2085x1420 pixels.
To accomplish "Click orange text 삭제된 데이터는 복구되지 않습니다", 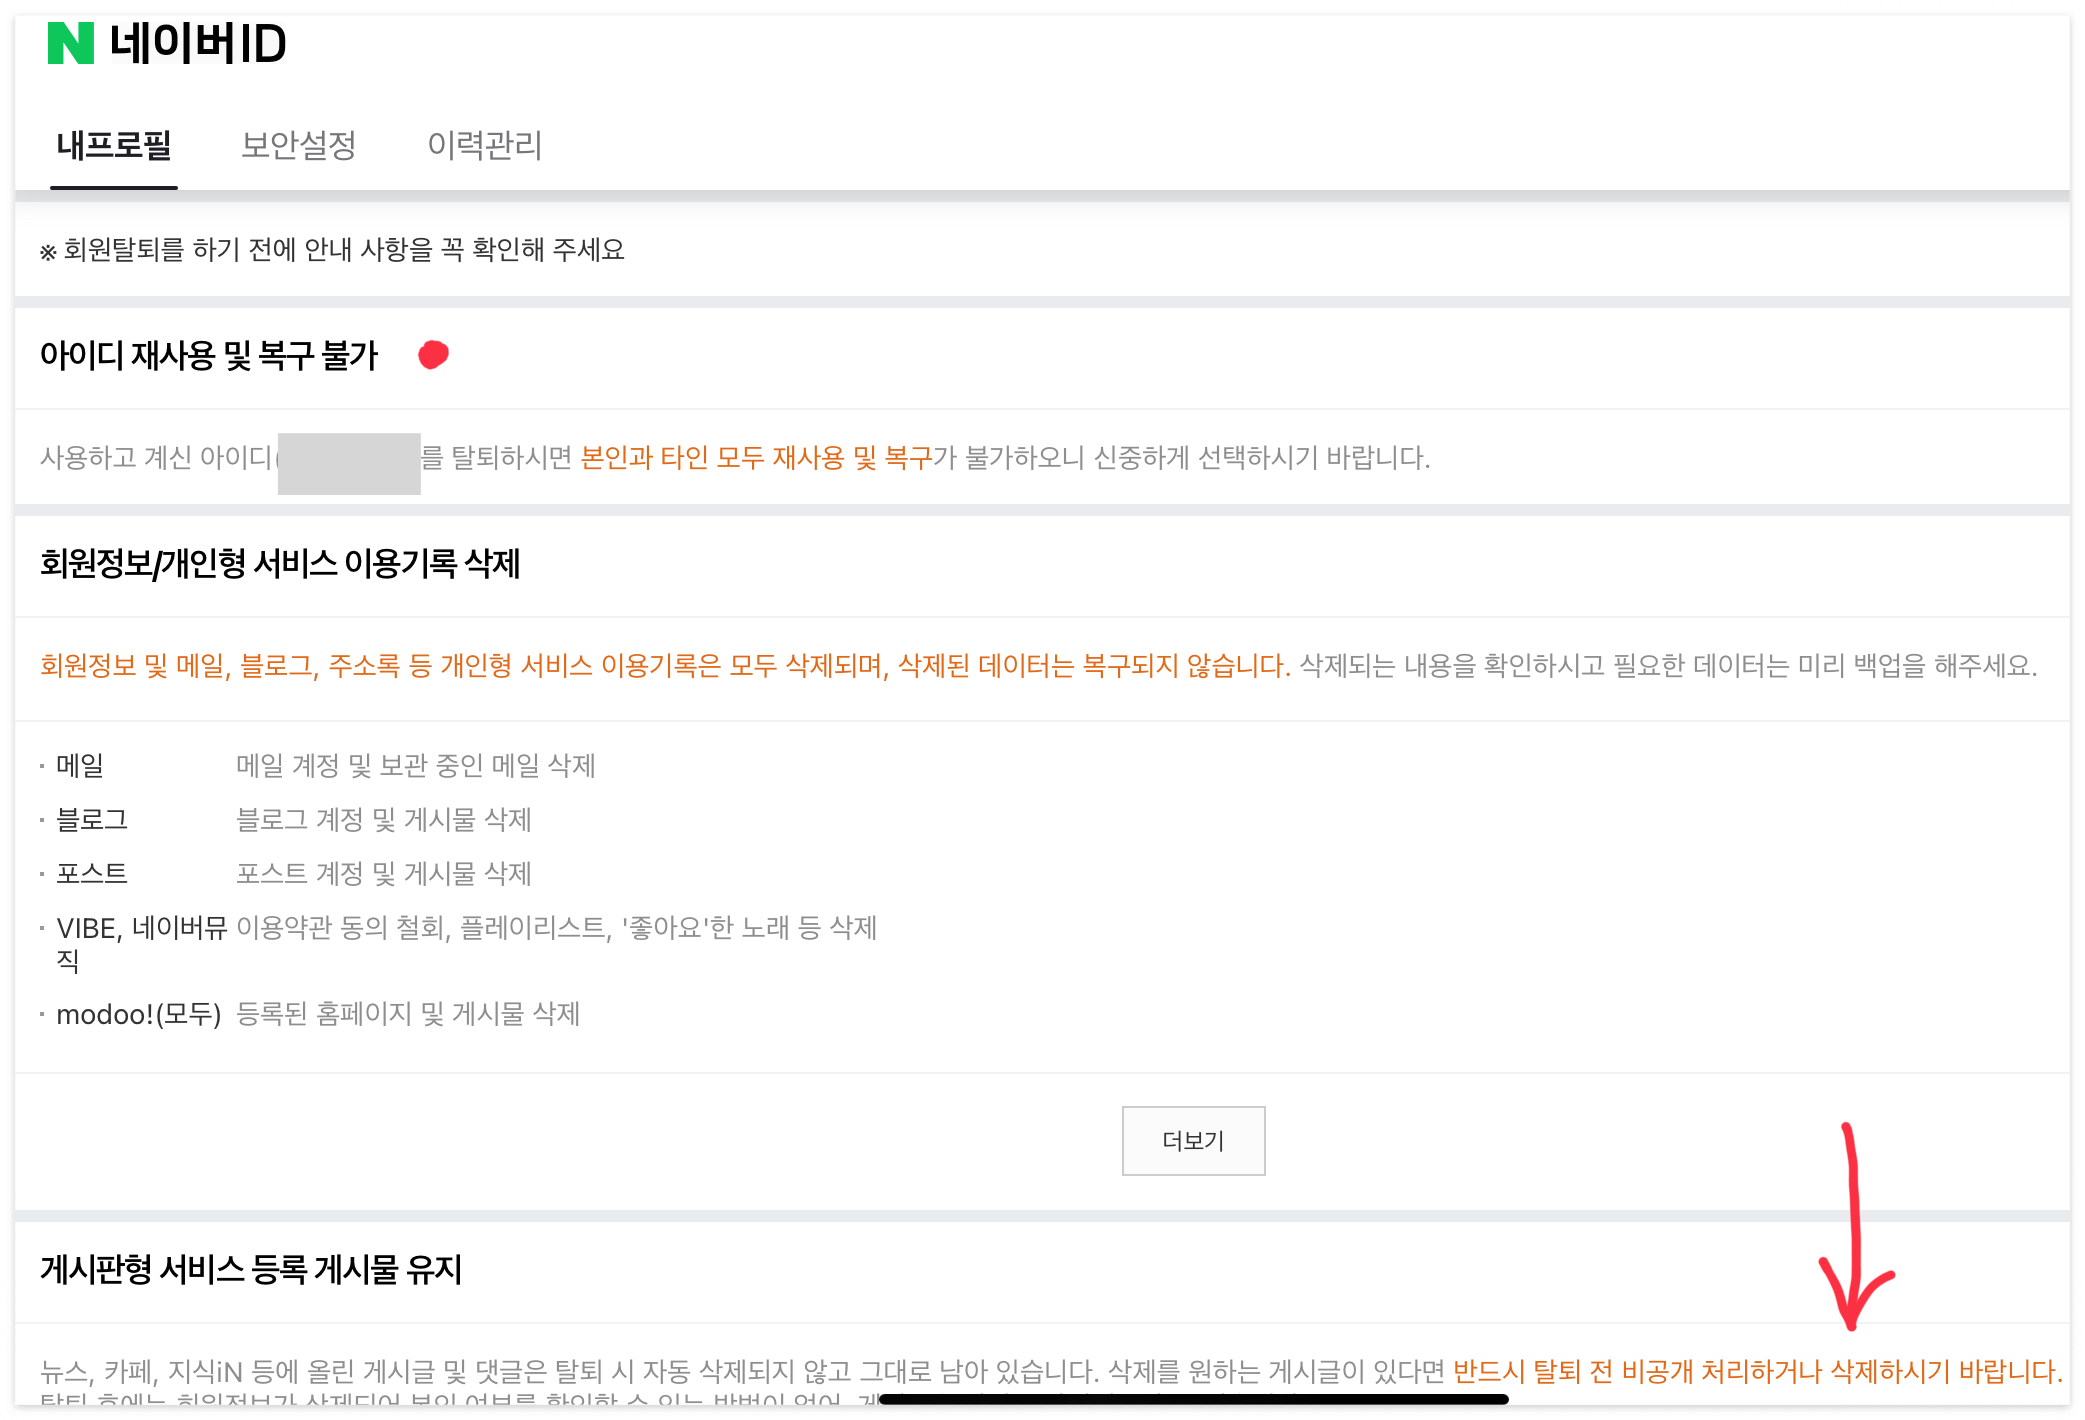I will tap(1094, 666).
